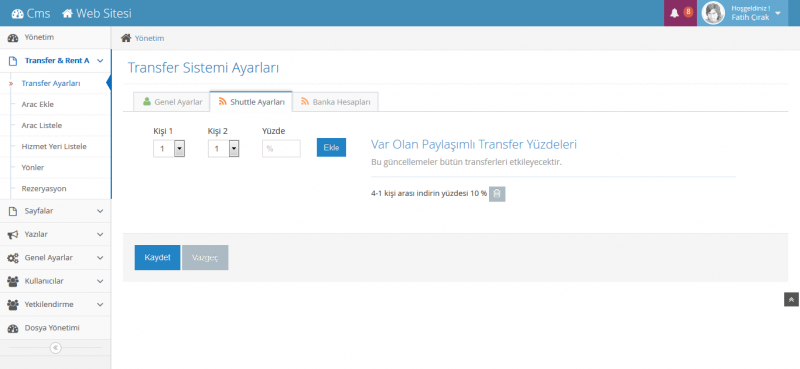The image size is (800, 369).
Task: Click the Transfer & Rent A sidebar label
Action: click(x=57, y=61)
